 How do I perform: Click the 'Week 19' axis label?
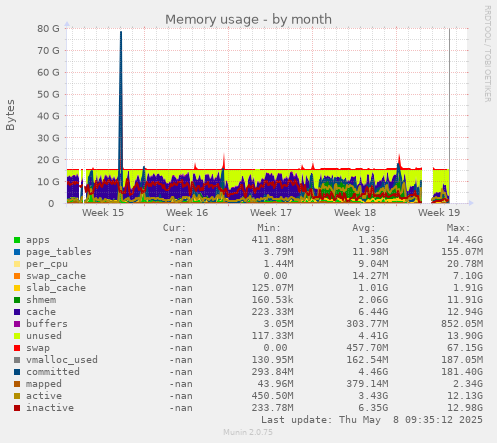coord(439,213)
